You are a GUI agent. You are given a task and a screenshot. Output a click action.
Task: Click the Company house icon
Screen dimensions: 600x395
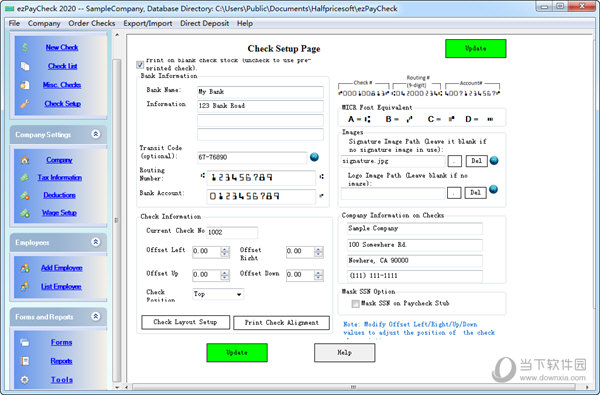point(25,160)
